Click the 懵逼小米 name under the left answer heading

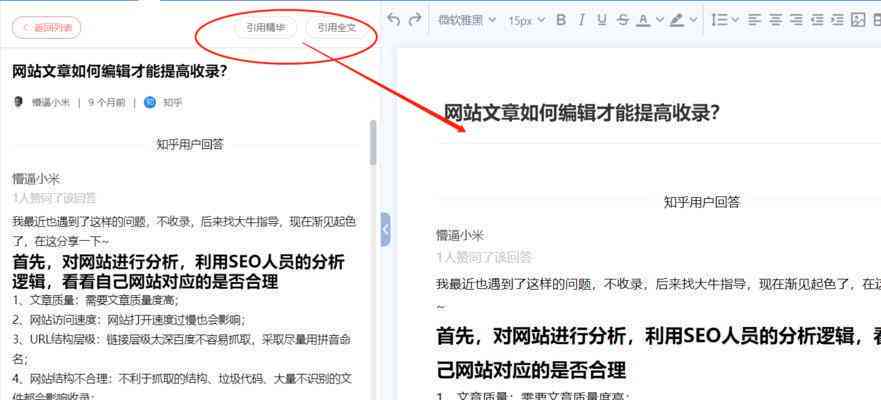[37, 179]
